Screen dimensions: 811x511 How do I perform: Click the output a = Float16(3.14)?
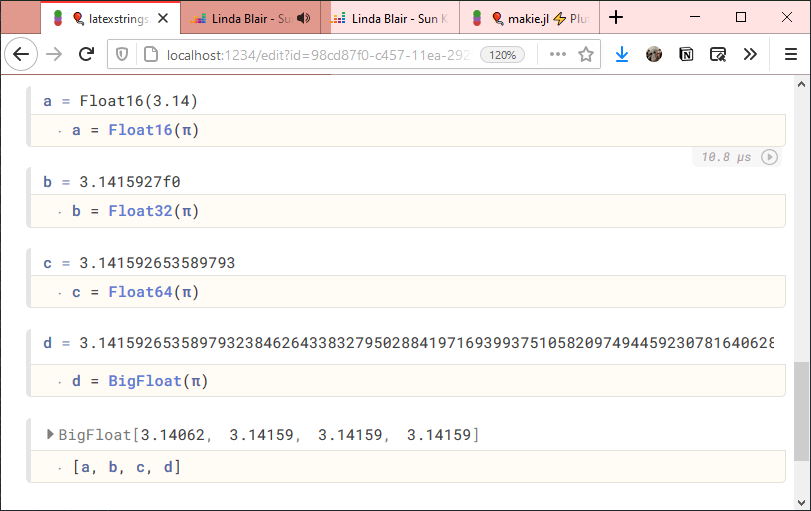tap(121, 101)
